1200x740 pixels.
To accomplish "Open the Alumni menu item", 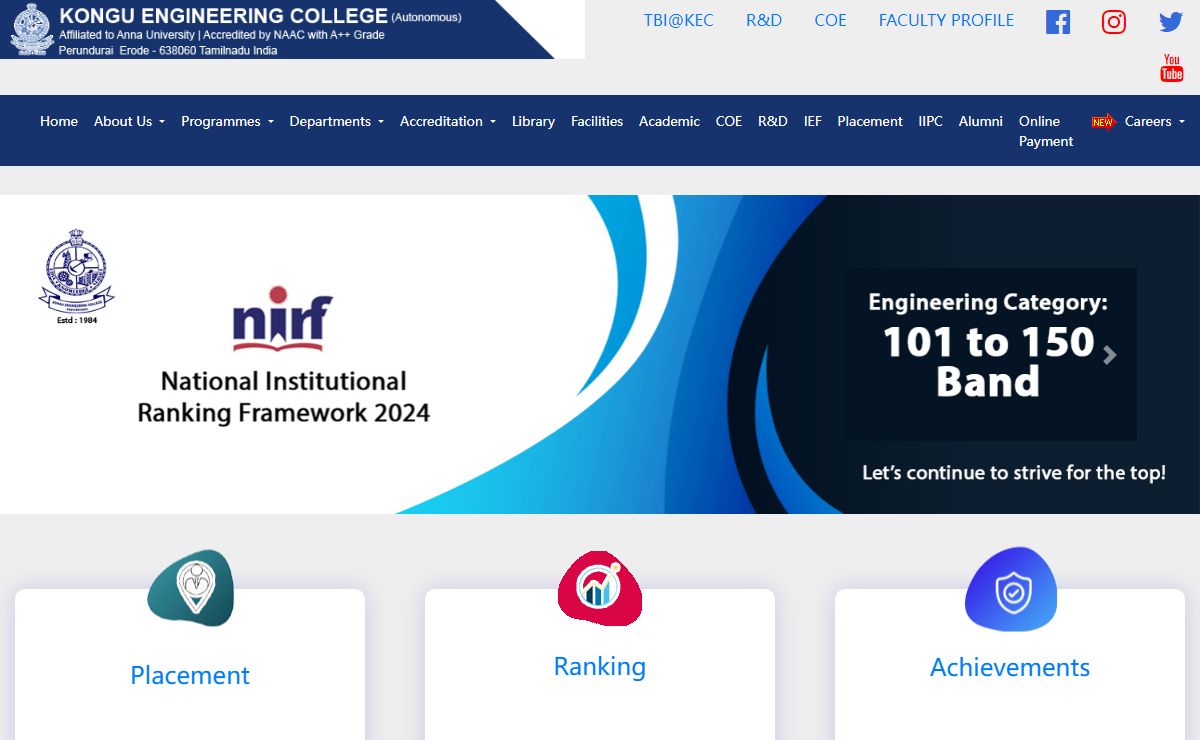I will (981, 121).
